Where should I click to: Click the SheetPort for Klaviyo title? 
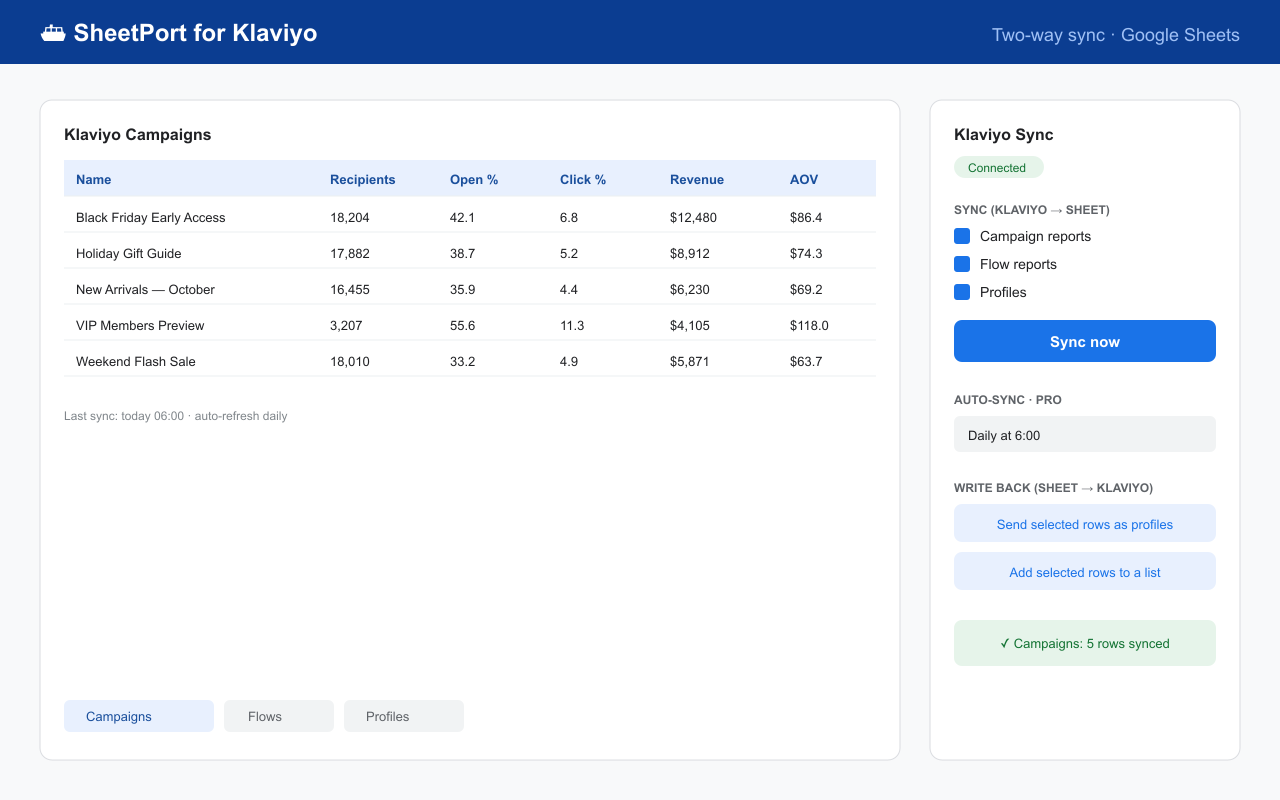point(195,33)
